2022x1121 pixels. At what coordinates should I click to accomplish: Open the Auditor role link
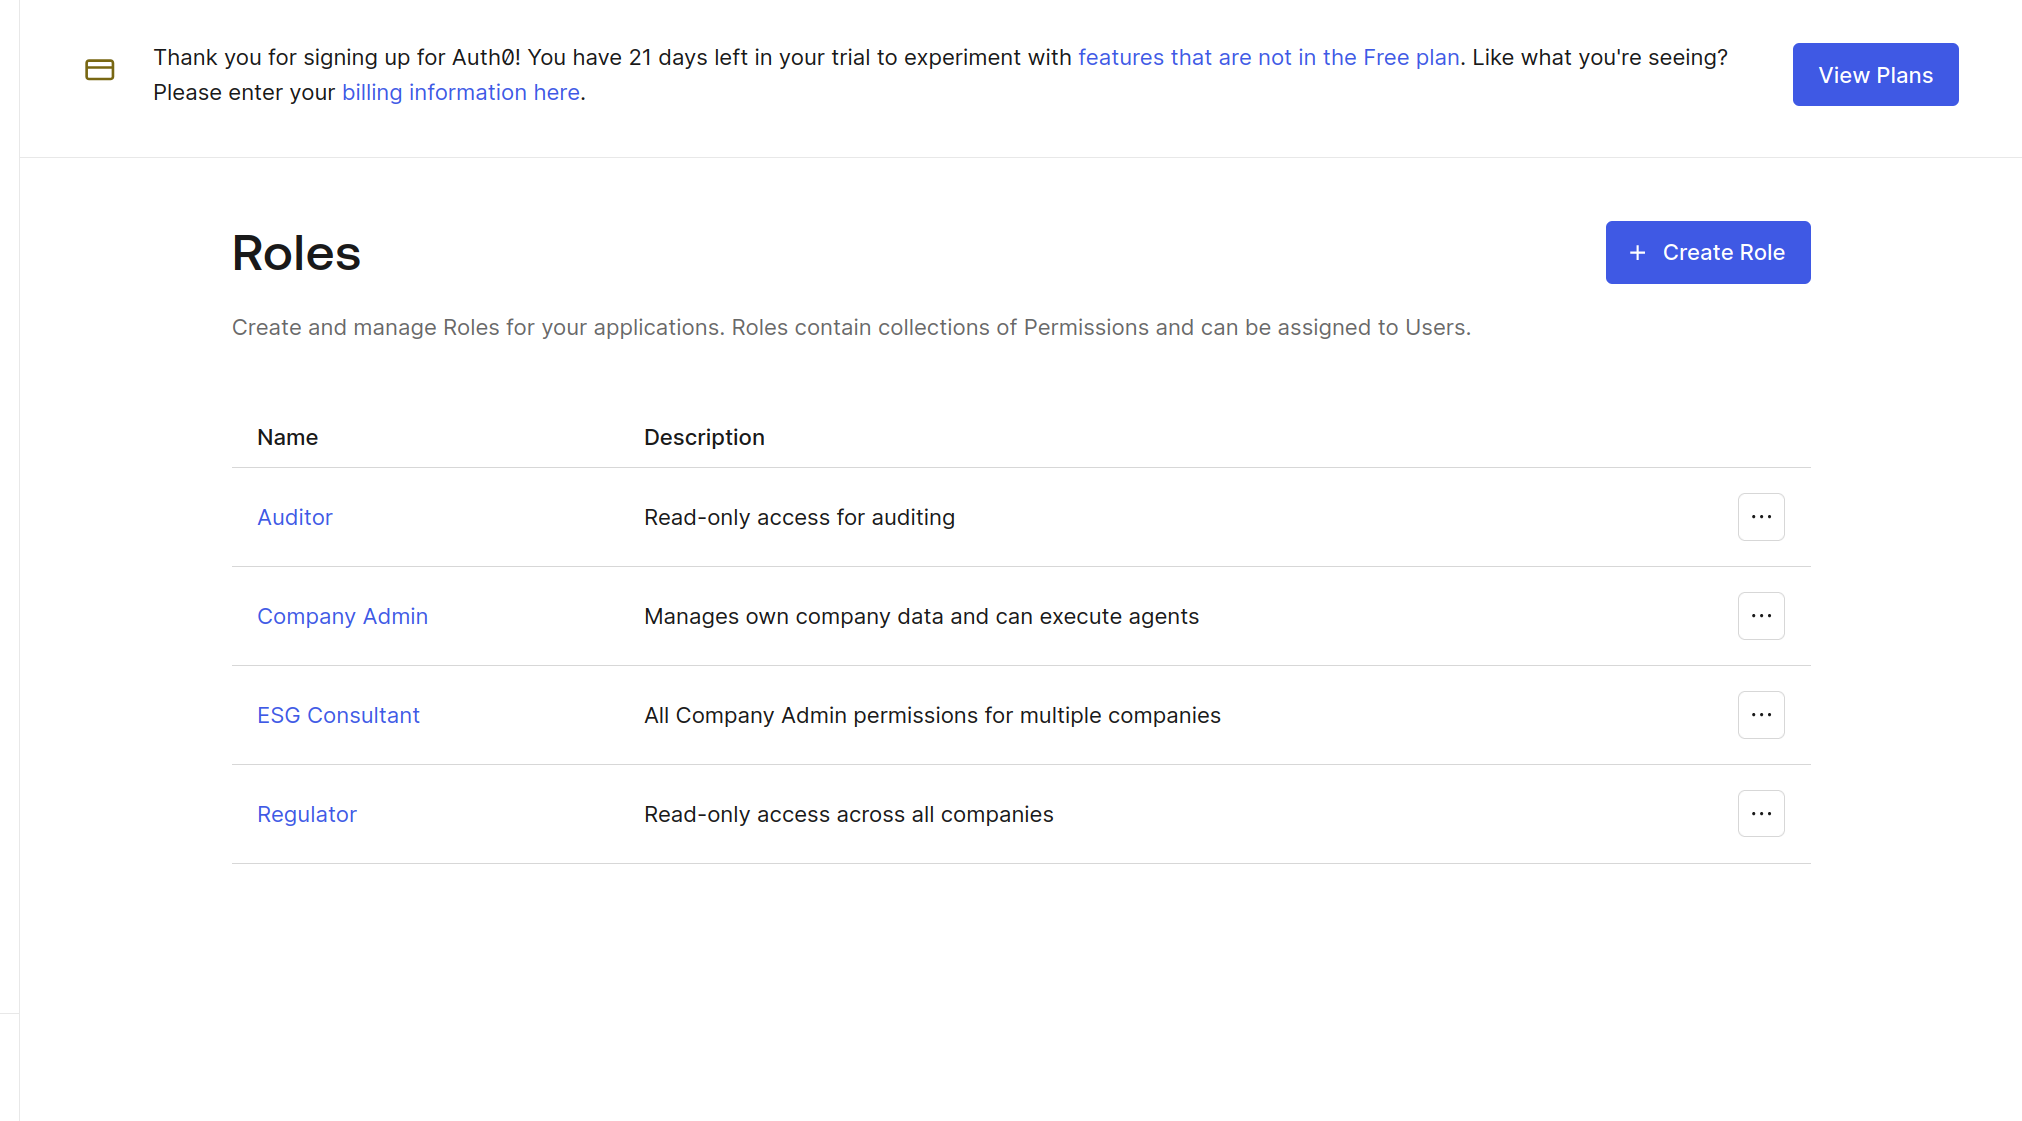(294, 517)
